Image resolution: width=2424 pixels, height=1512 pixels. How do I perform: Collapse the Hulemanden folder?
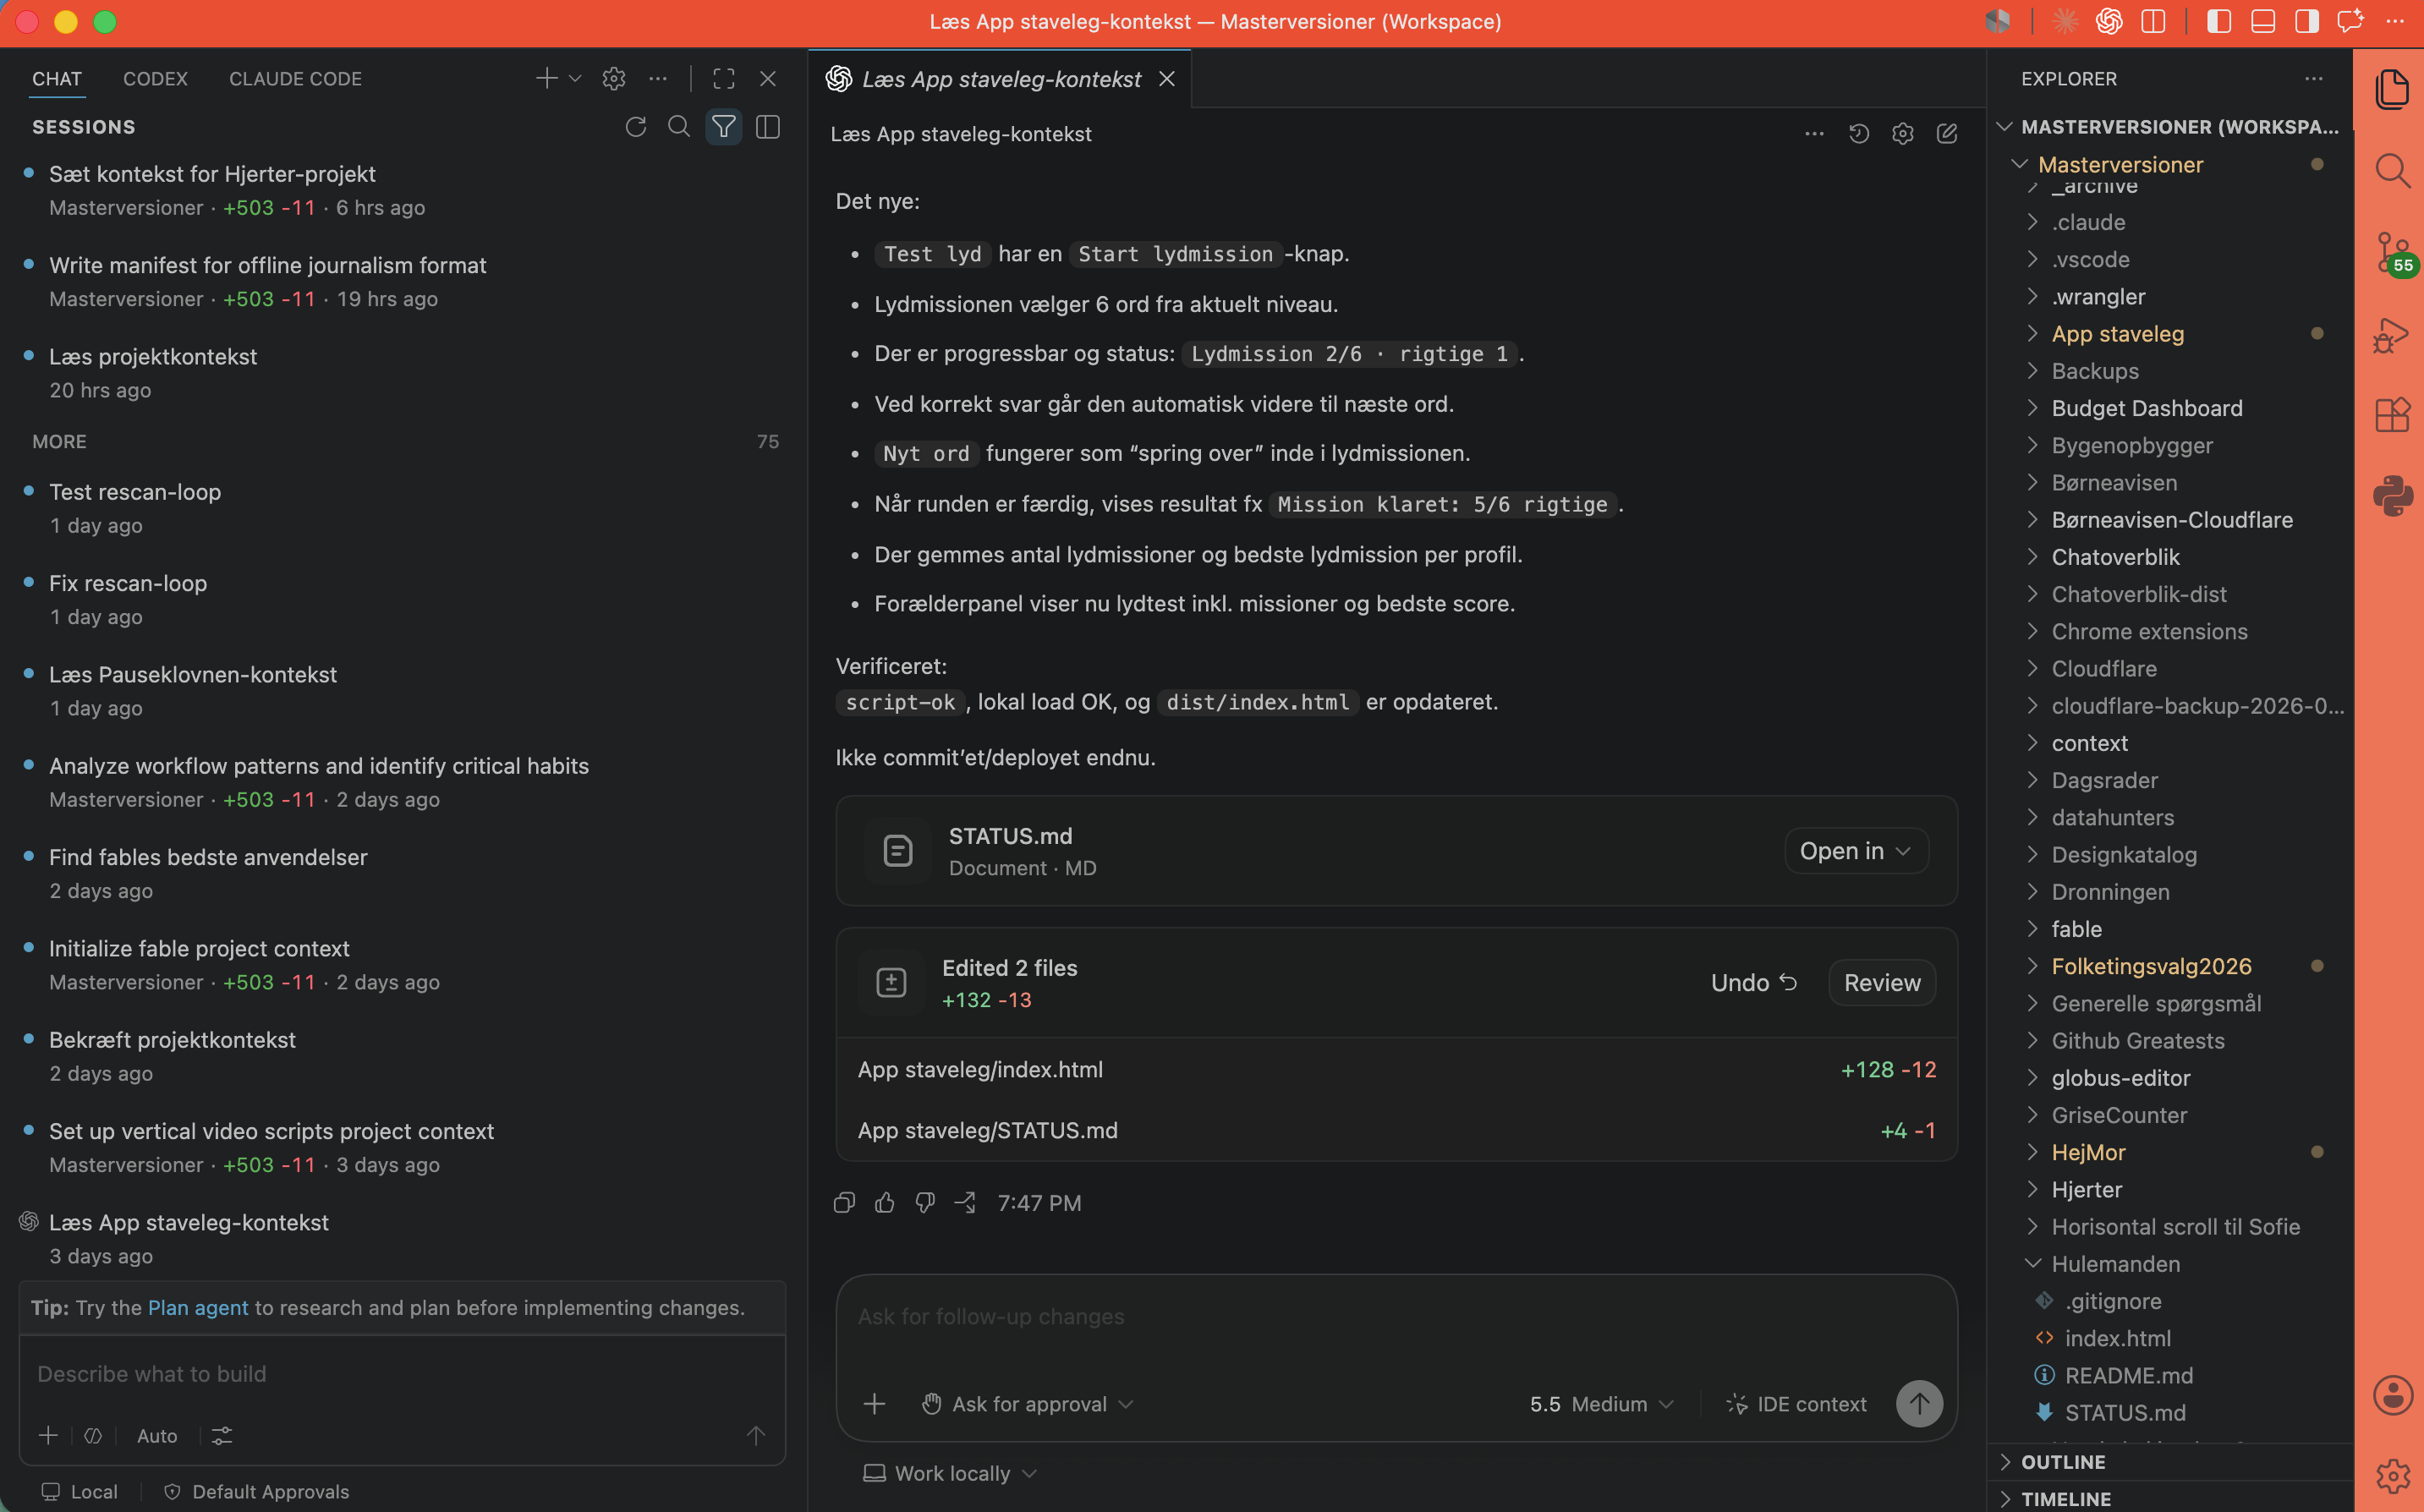(x=2115, y=1264)
